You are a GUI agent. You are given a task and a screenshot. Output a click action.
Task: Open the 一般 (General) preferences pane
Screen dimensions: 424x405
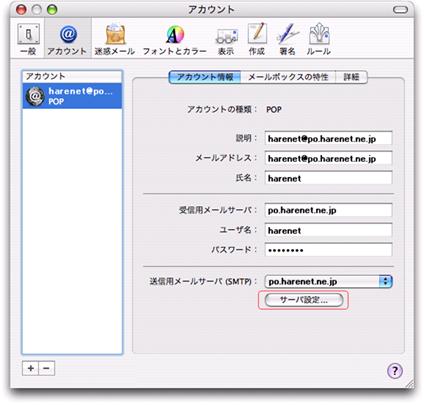coord(28,39)
